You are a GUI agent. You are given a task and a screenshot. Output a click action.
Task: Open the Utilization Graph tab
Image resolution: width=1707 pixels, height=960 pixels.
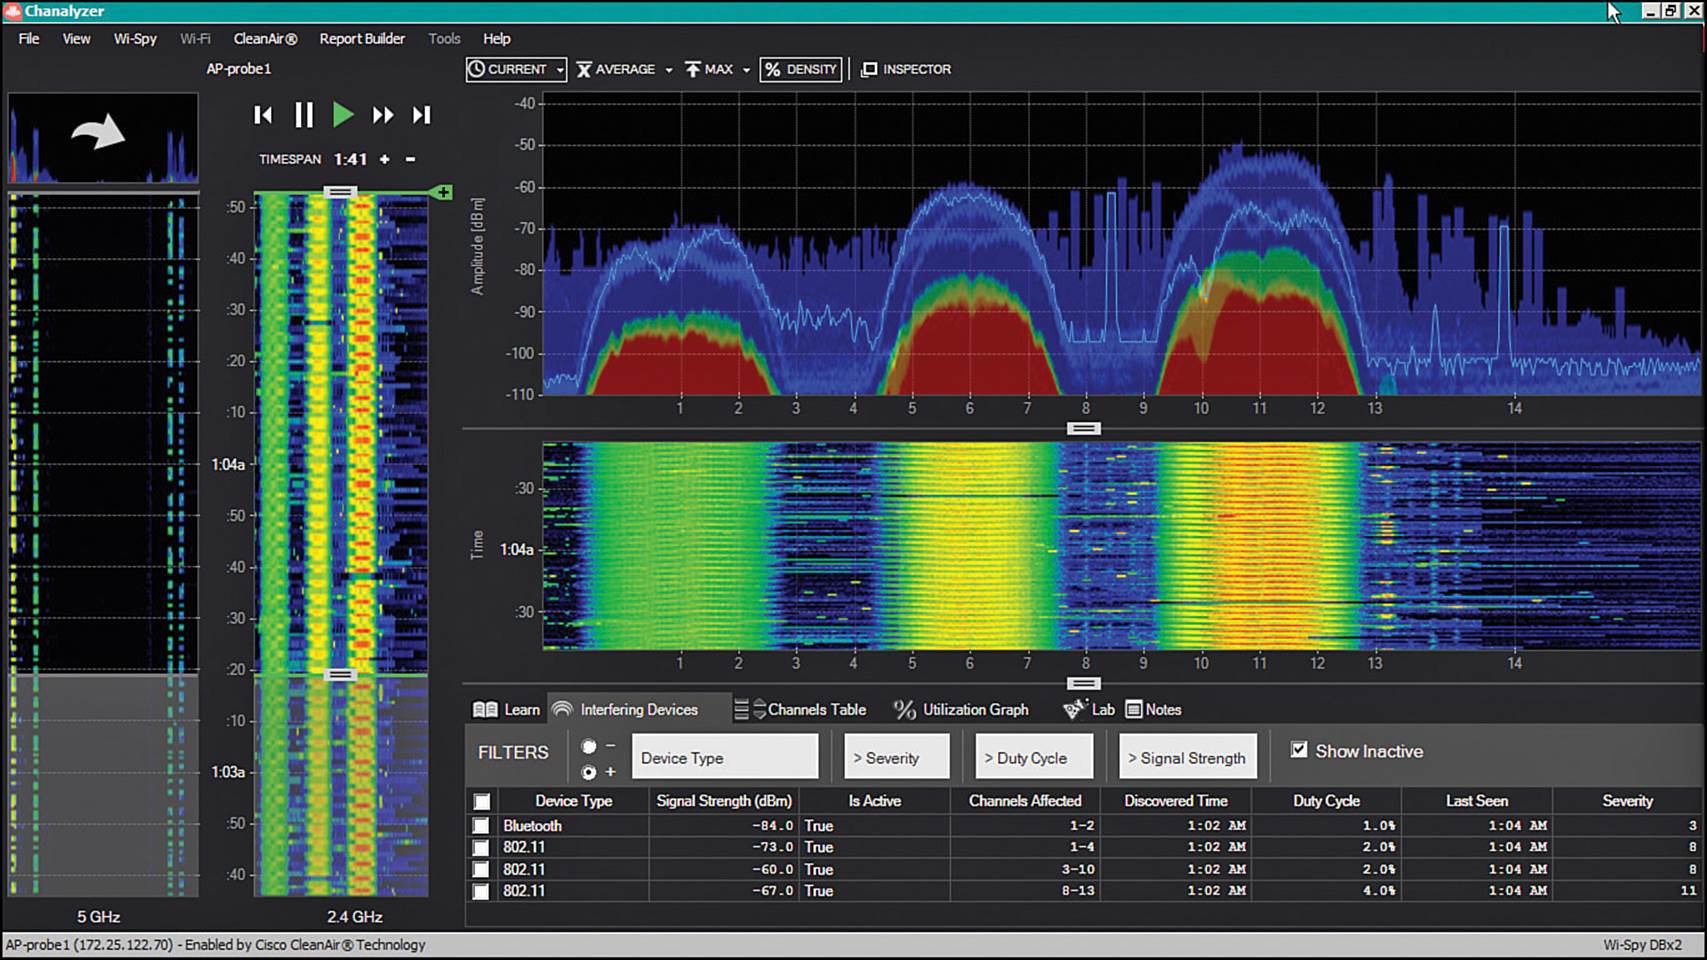point(962,709)
